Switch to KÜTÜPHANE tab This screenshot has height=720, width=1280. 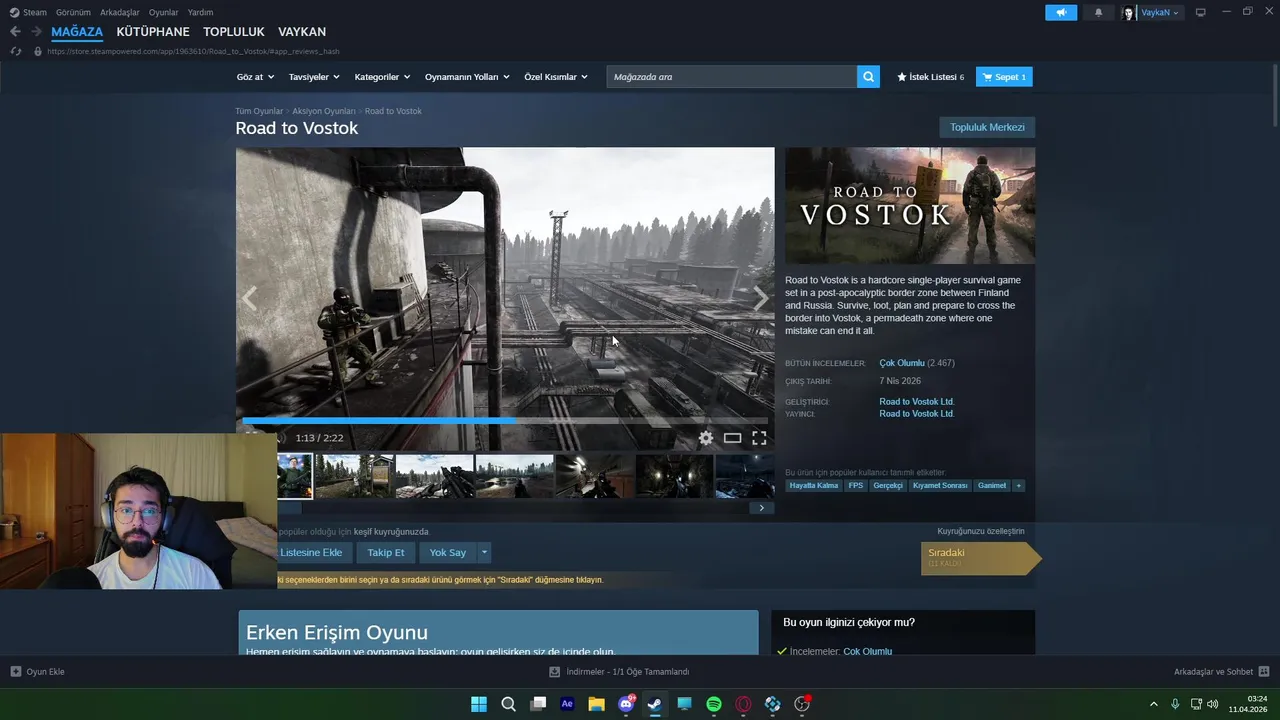click(153, 32)
